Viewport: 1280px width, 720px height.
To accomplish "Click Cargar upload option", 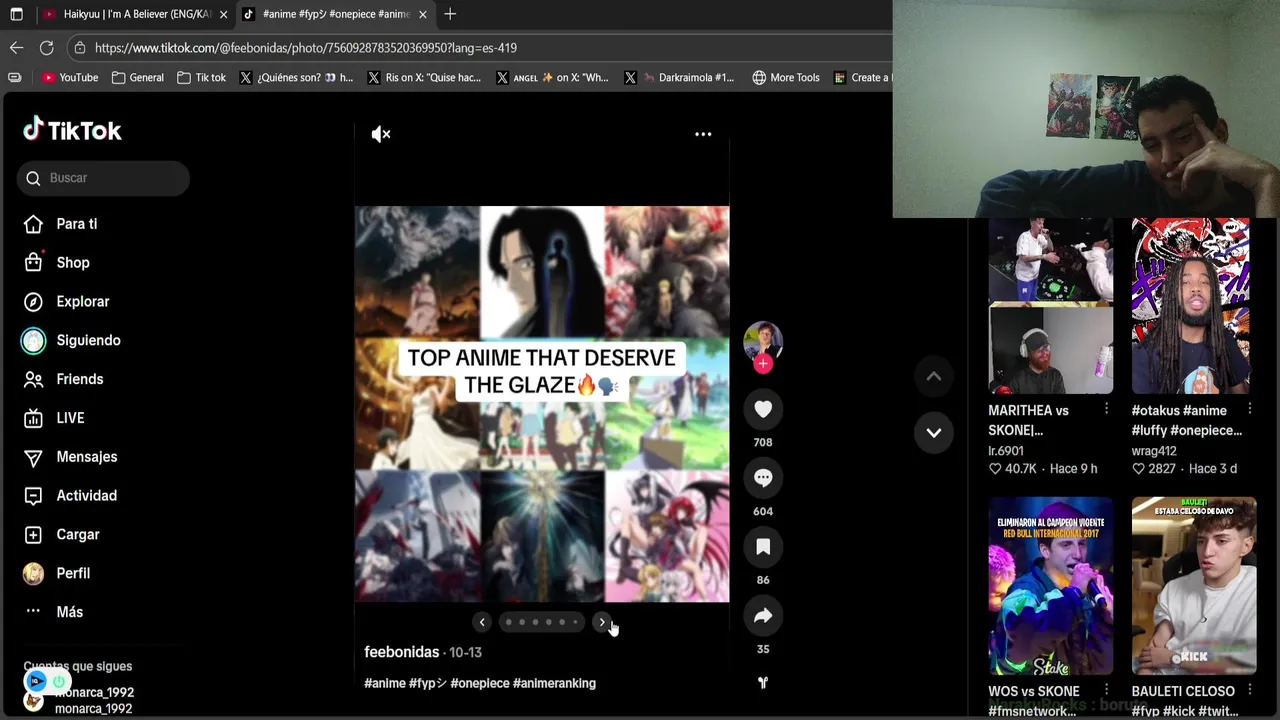I will click(62, 535).
